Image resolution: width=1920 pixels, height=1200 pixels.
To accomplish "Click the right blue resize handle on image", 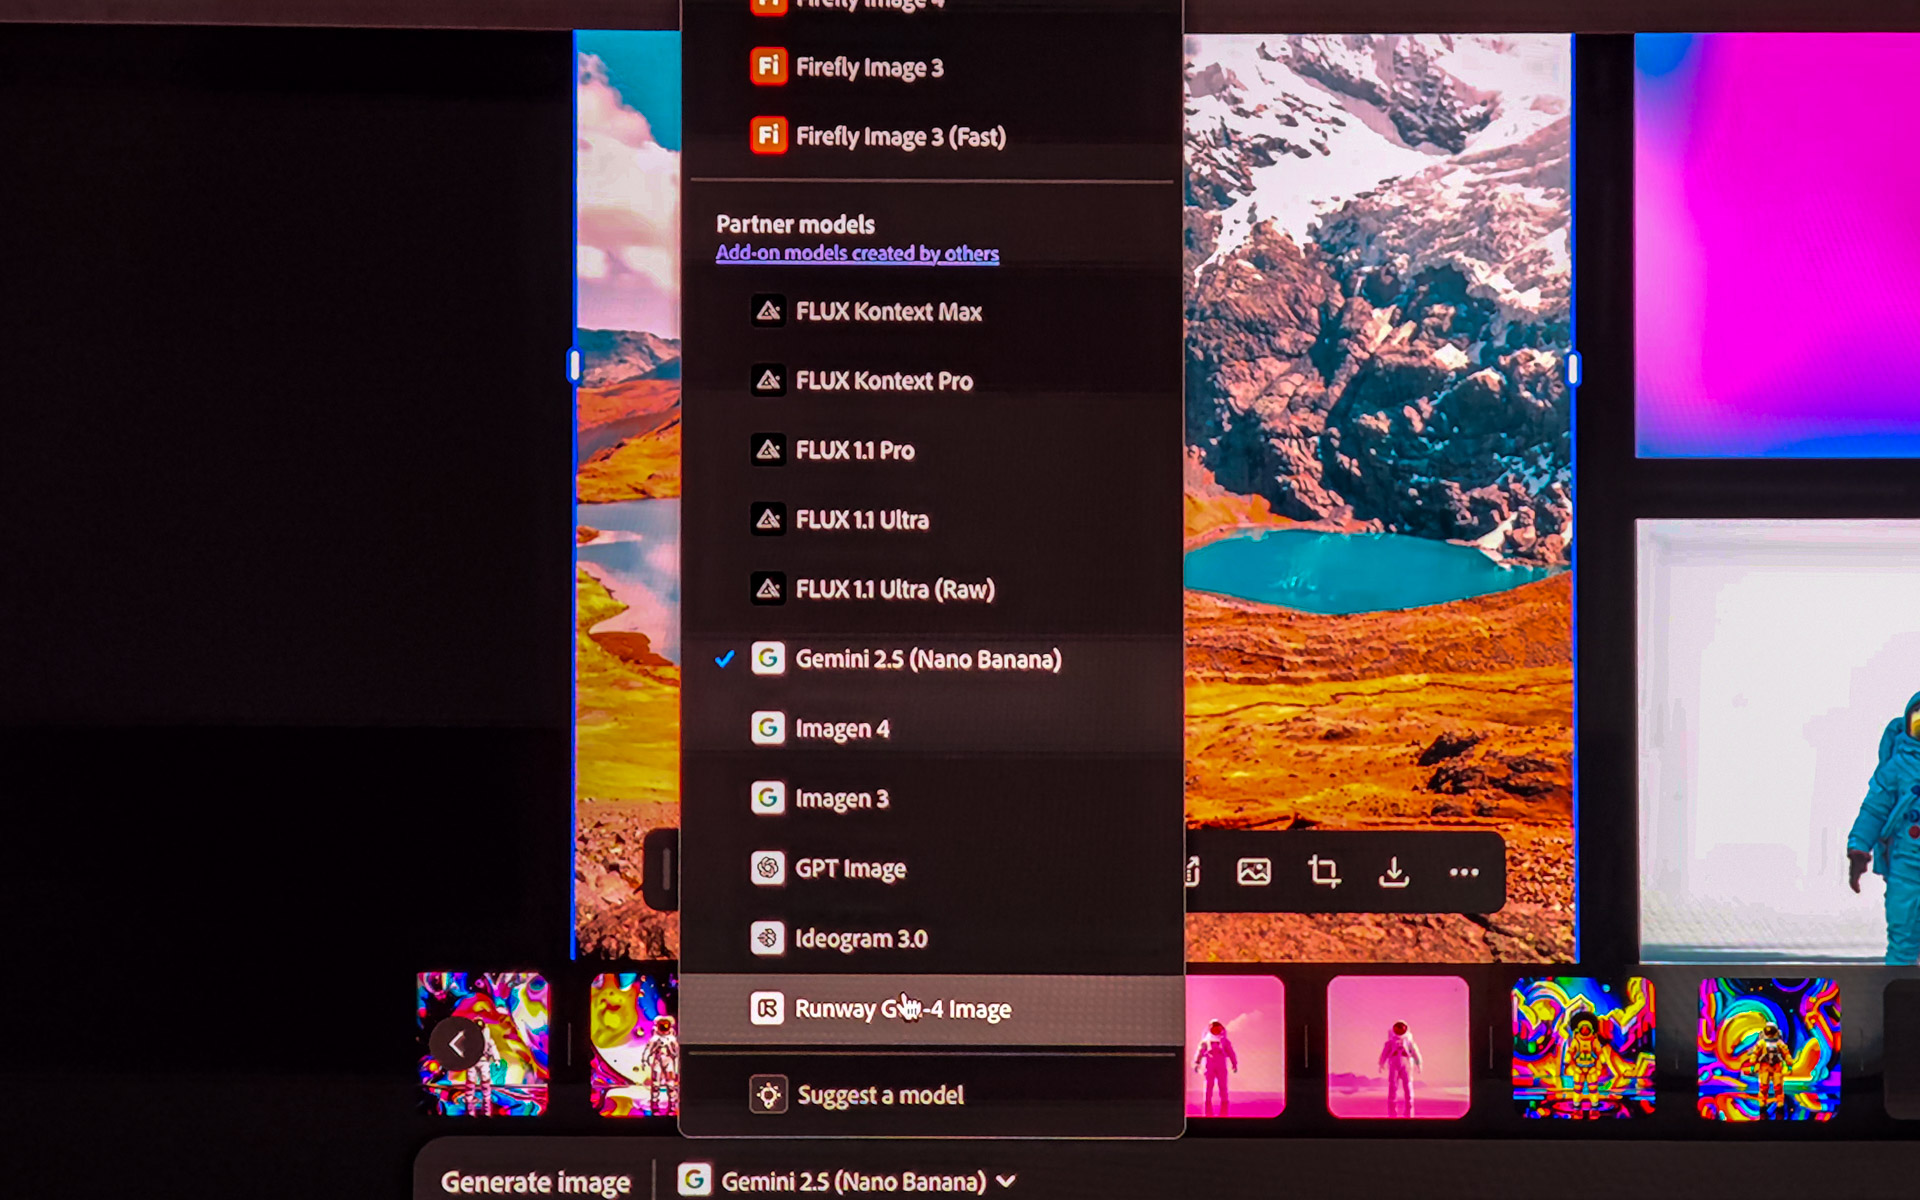I will 1573,369.
